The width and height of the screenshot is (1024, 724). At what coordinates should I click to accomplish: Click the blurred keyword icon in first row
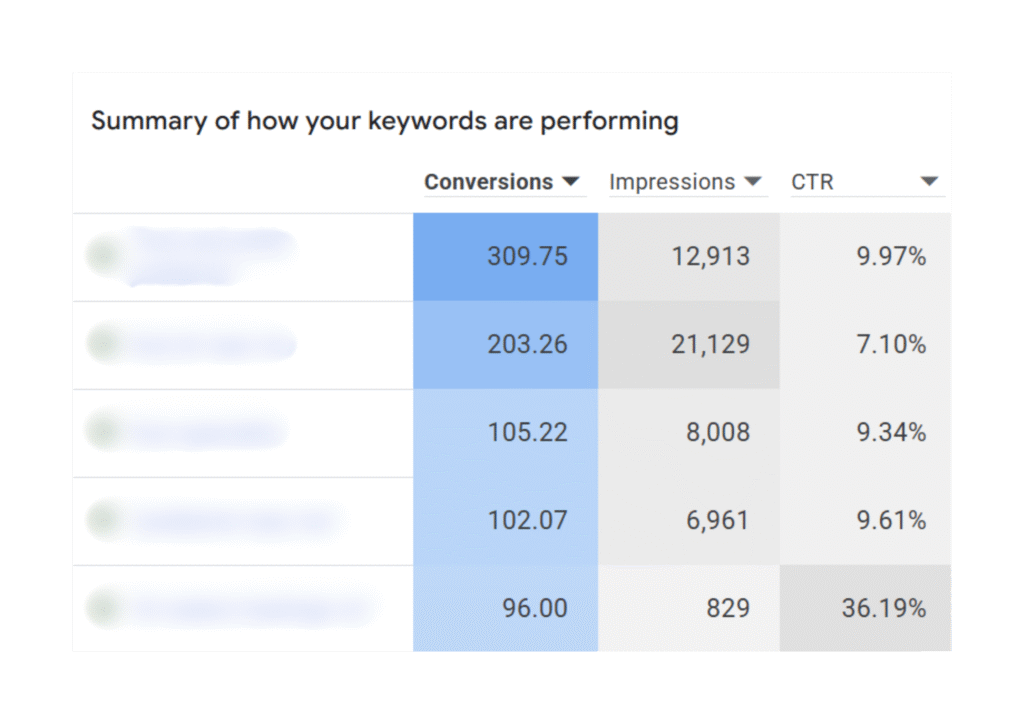pyautogui.click(x=103, y=254)
